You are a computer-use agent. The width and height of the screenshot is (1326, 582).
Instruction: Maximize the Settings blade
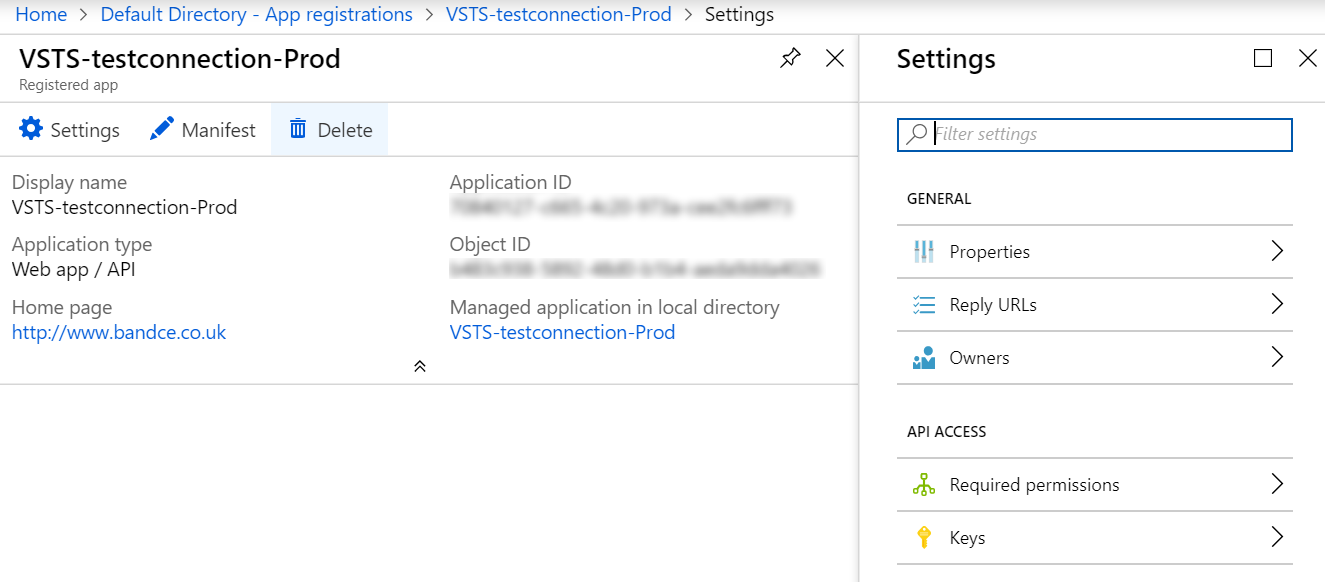point(1263,58)
